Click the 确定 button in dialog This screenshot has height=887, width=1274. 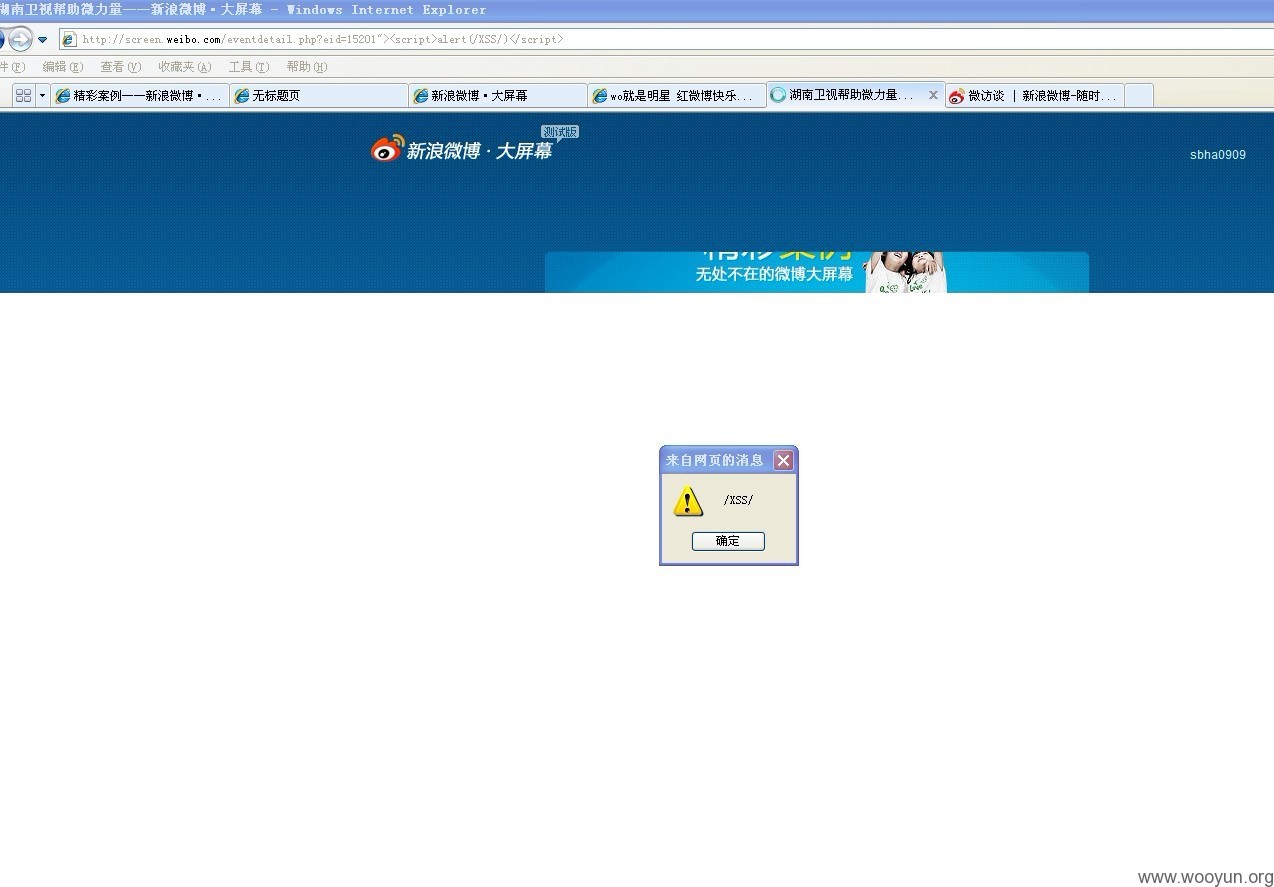point(728,541)
